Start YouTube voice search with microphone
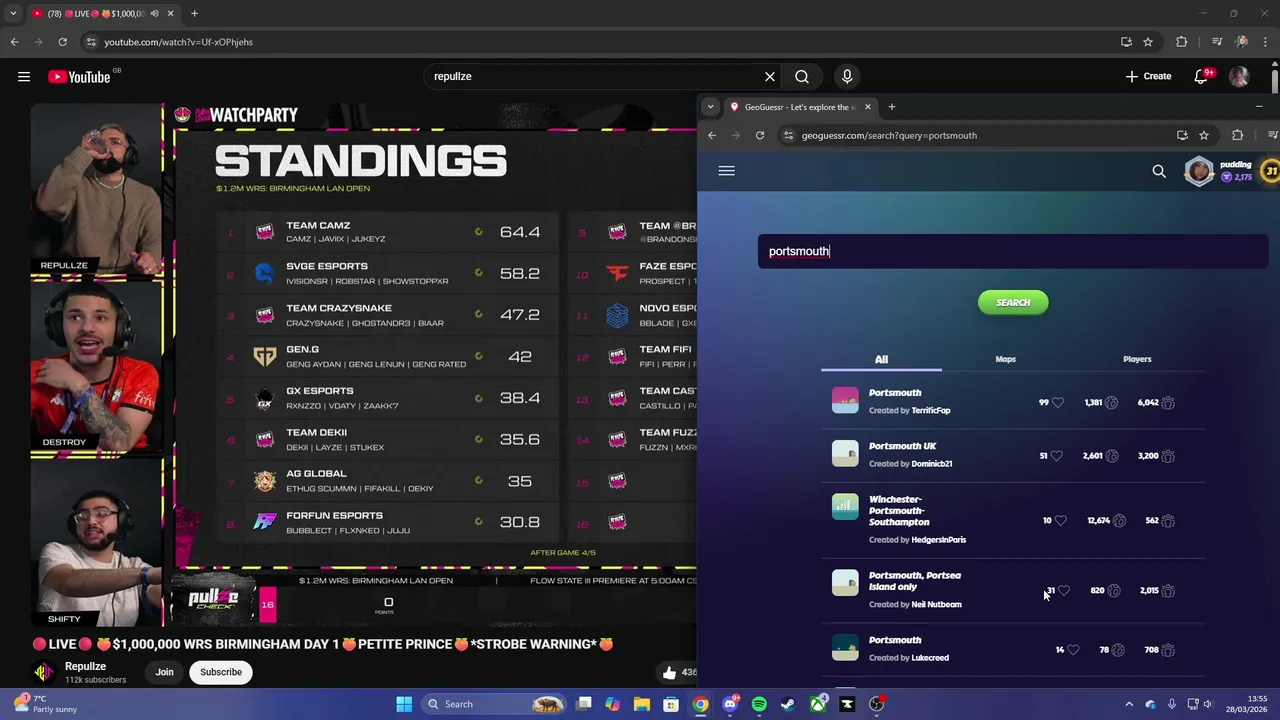Viewport: 1280px width, 720px height. (x=847, y=76)
